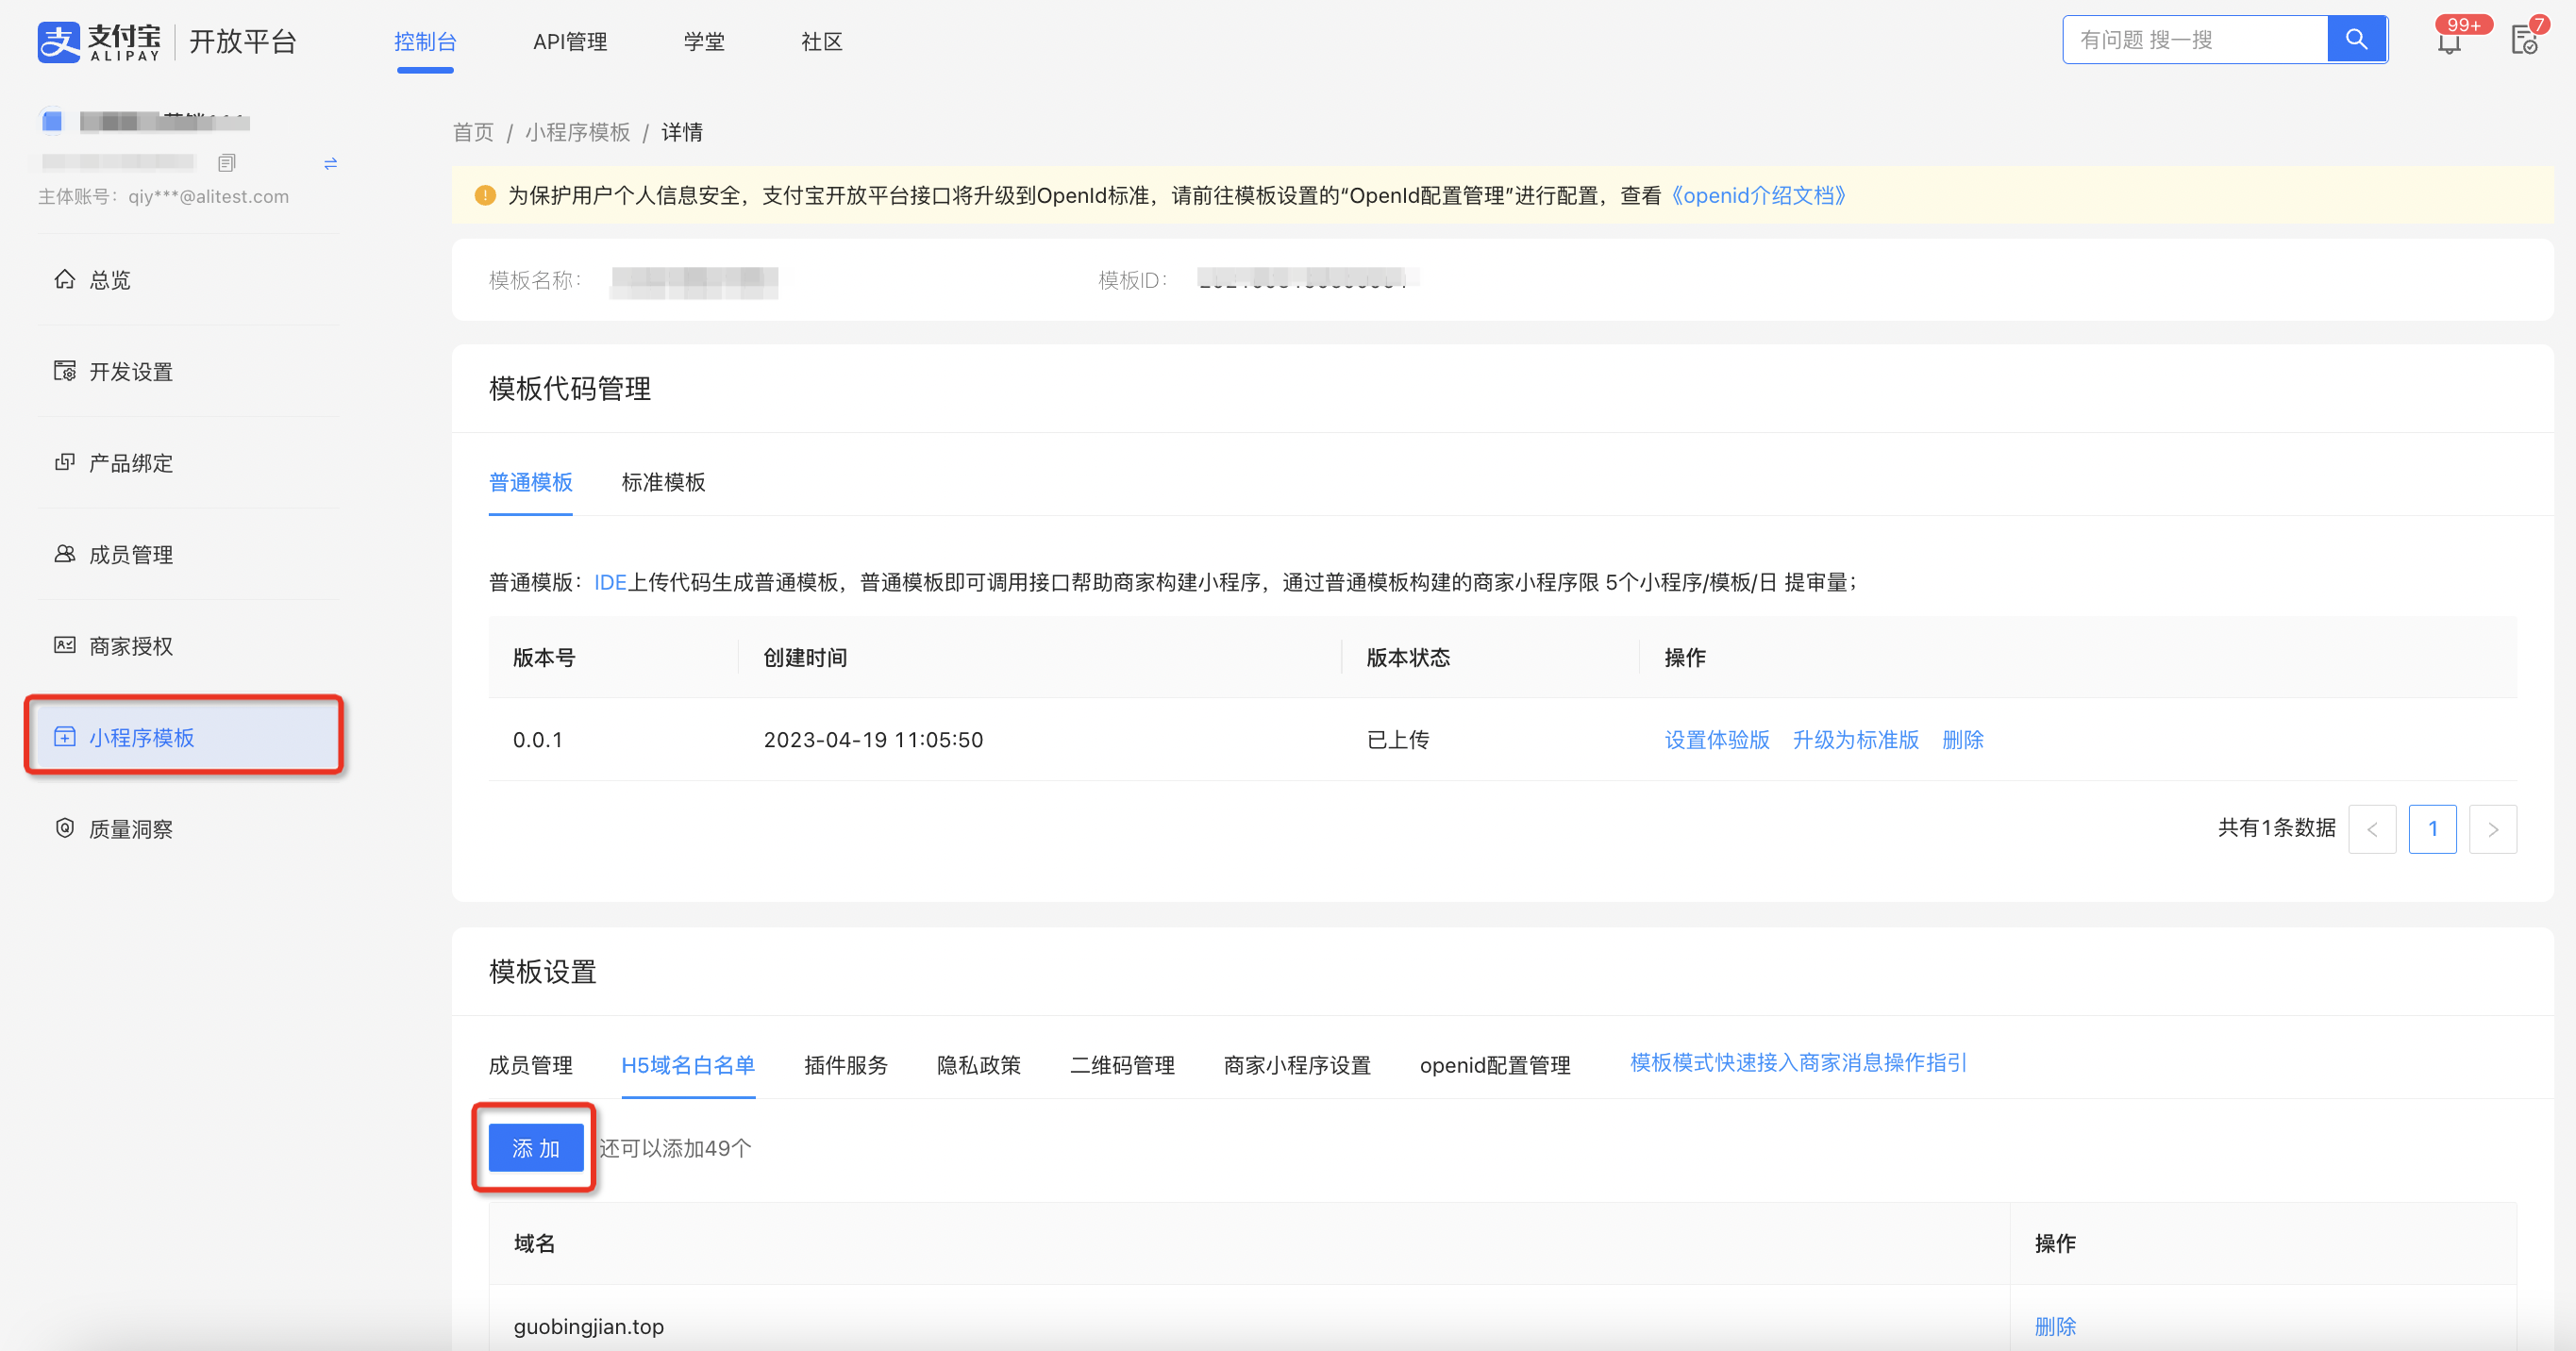Click the blue search magnifier button
The height and width of the screenshot is (1351, 2576).
[2356, 40]
